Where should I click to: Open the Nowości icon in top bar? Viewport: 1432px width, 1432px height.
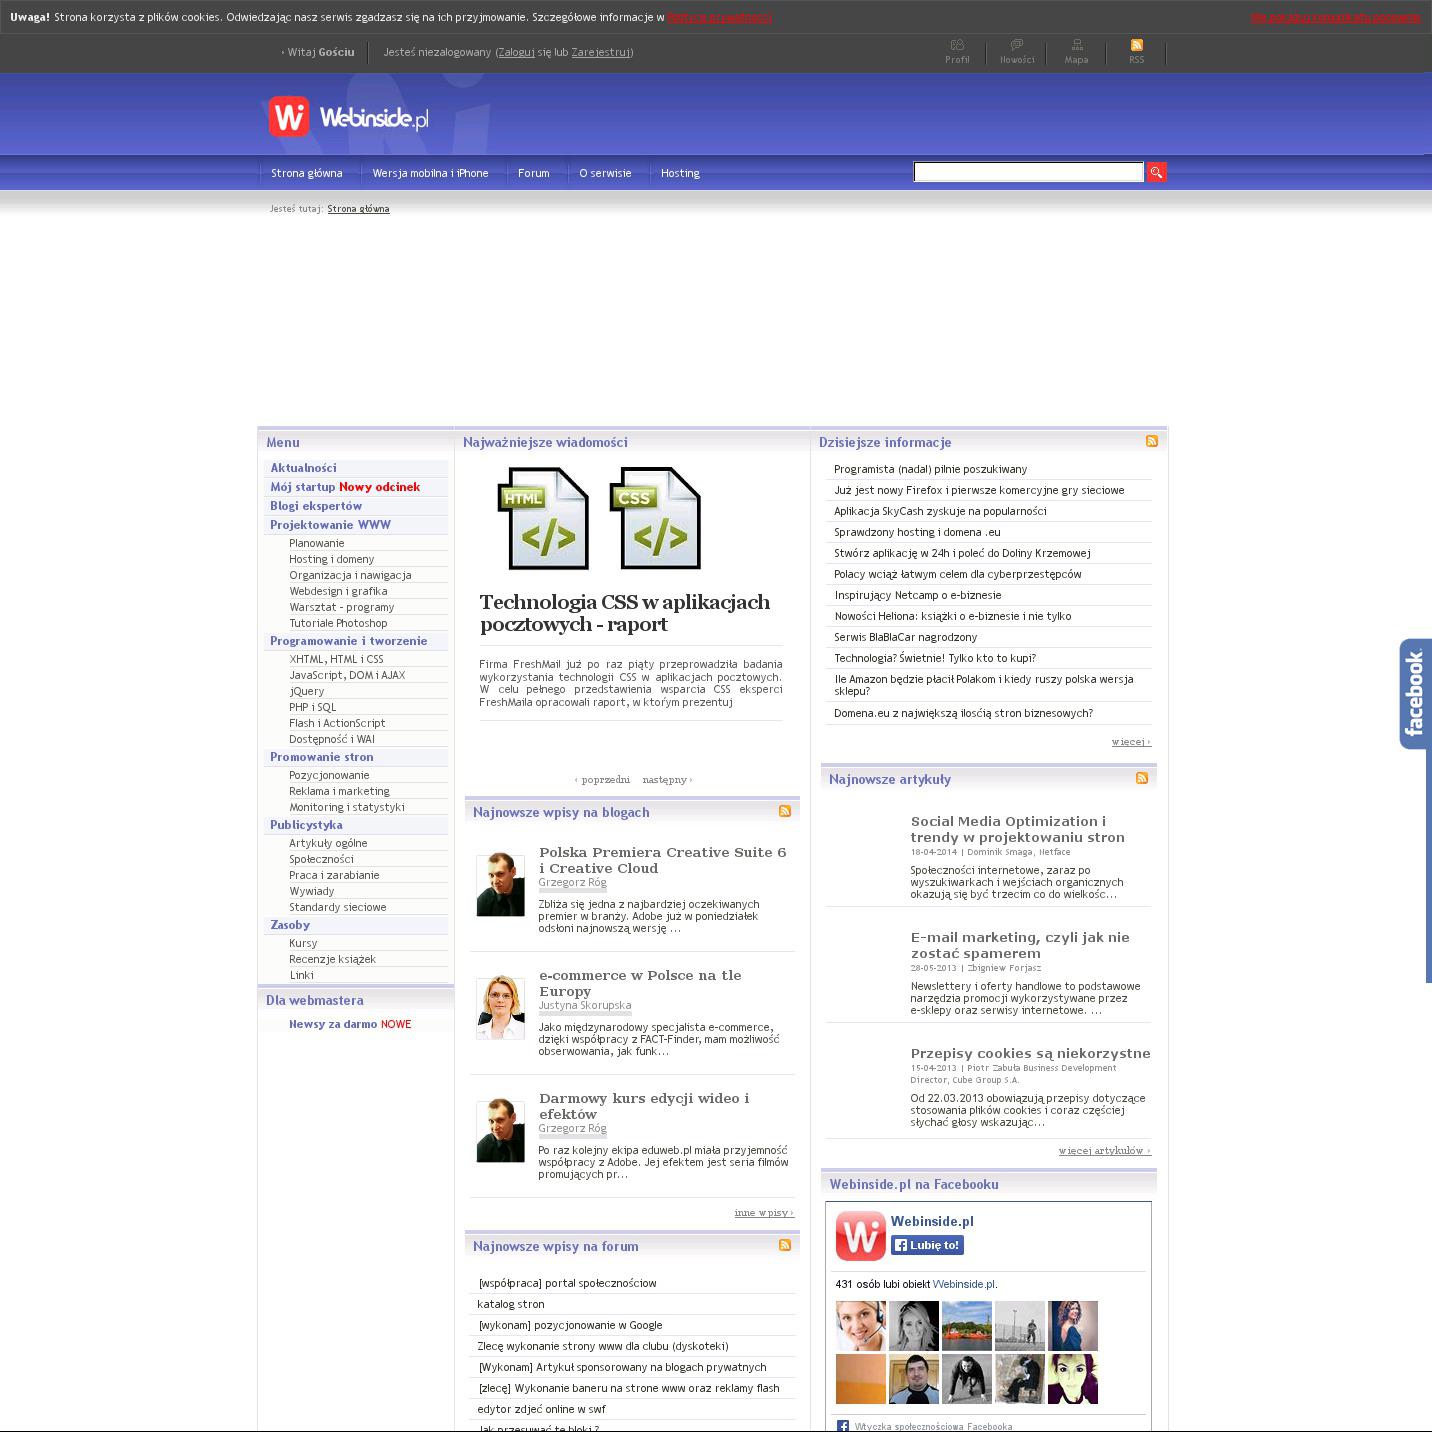[x=1017, y=46]
